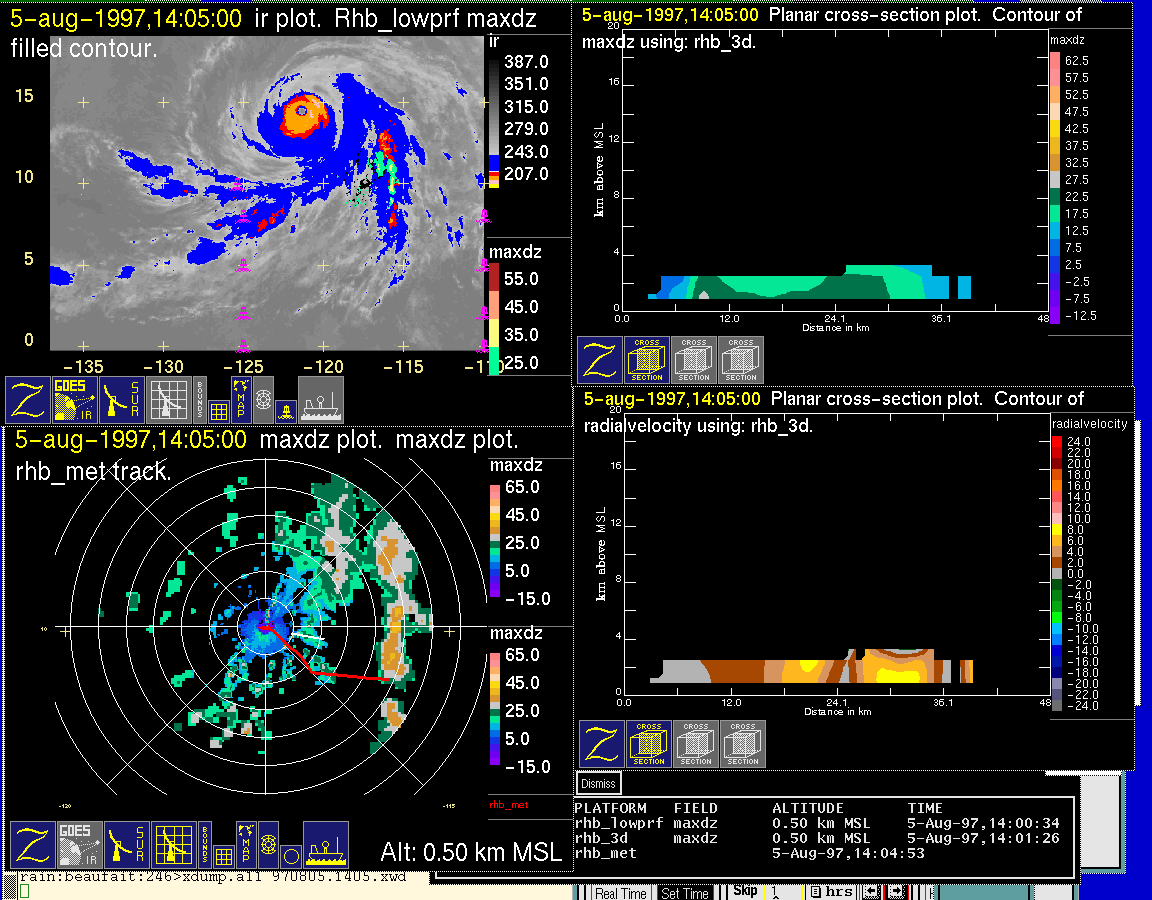Step time forward with right arrow button
1152x900 pixels.
(x=897, y=892)
